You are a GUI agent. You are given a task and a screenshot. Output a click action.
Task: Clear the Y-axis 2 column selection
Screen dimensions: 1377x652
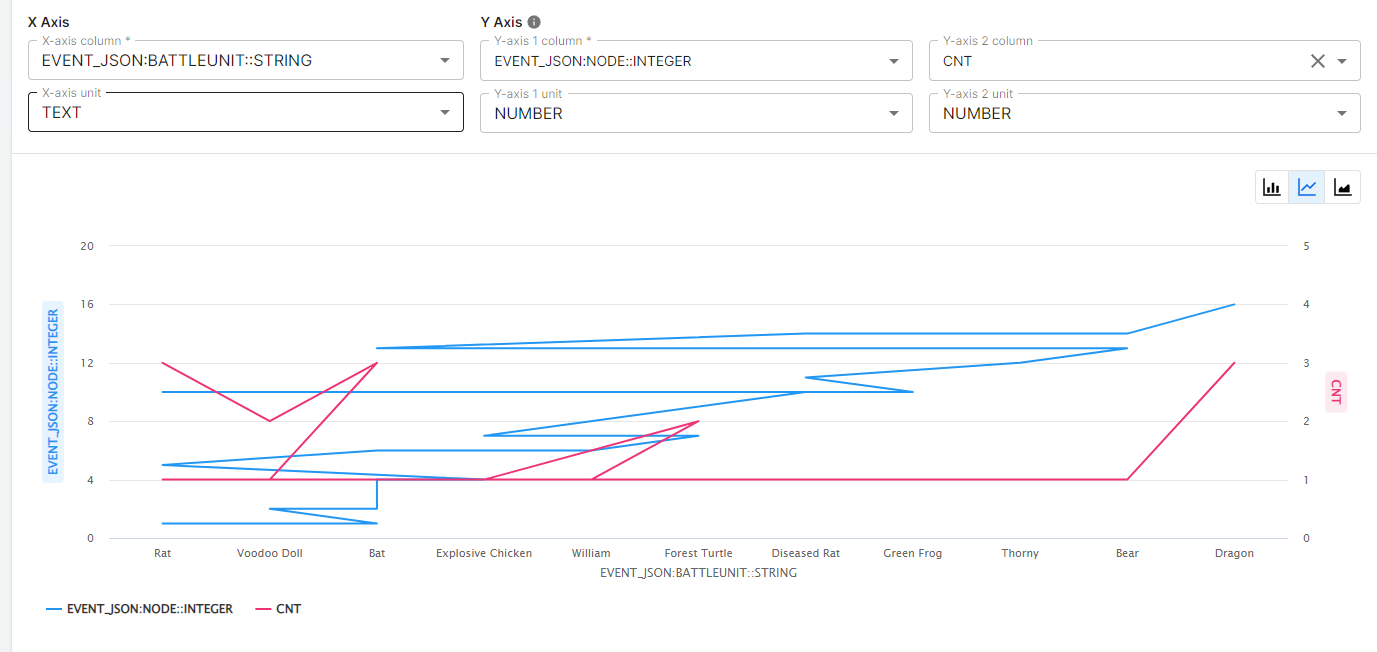pyautogui.click(x=1318, y=61)
